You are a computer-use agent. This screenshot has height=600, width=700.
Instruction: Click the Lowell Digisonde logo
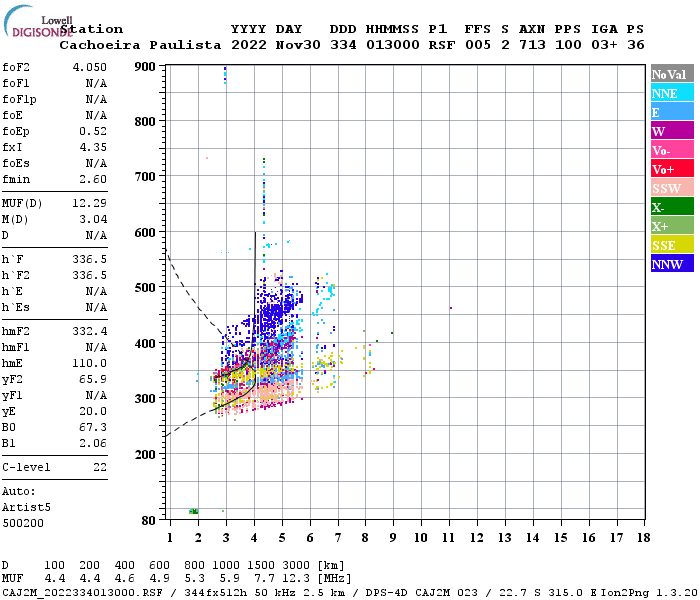38,21
